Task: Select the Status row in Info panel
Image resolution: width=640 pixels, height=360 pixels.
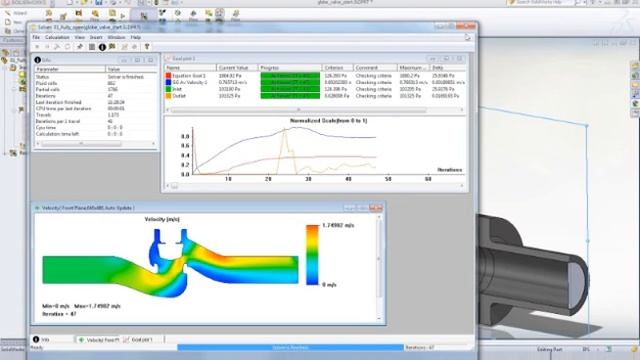Action: click(x=95, y=77)
